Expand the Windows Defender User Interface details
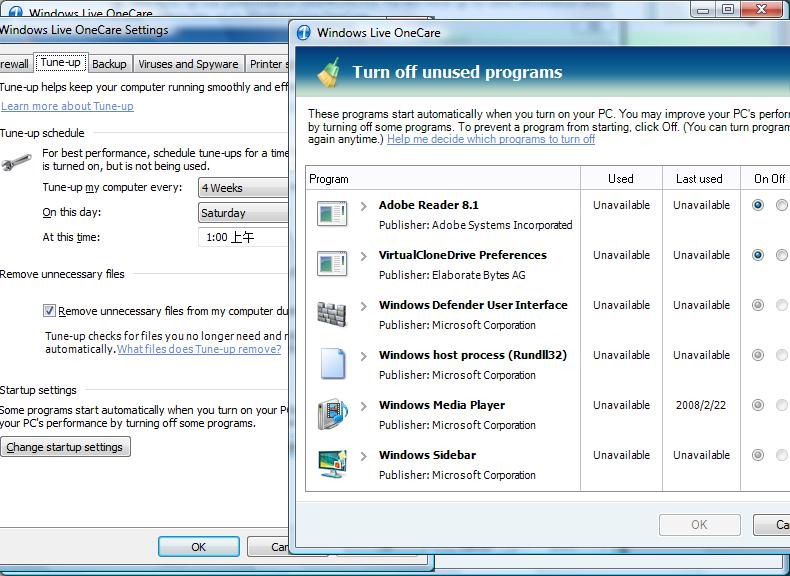Viewport: 790px width, 576px height. (363, 306)
